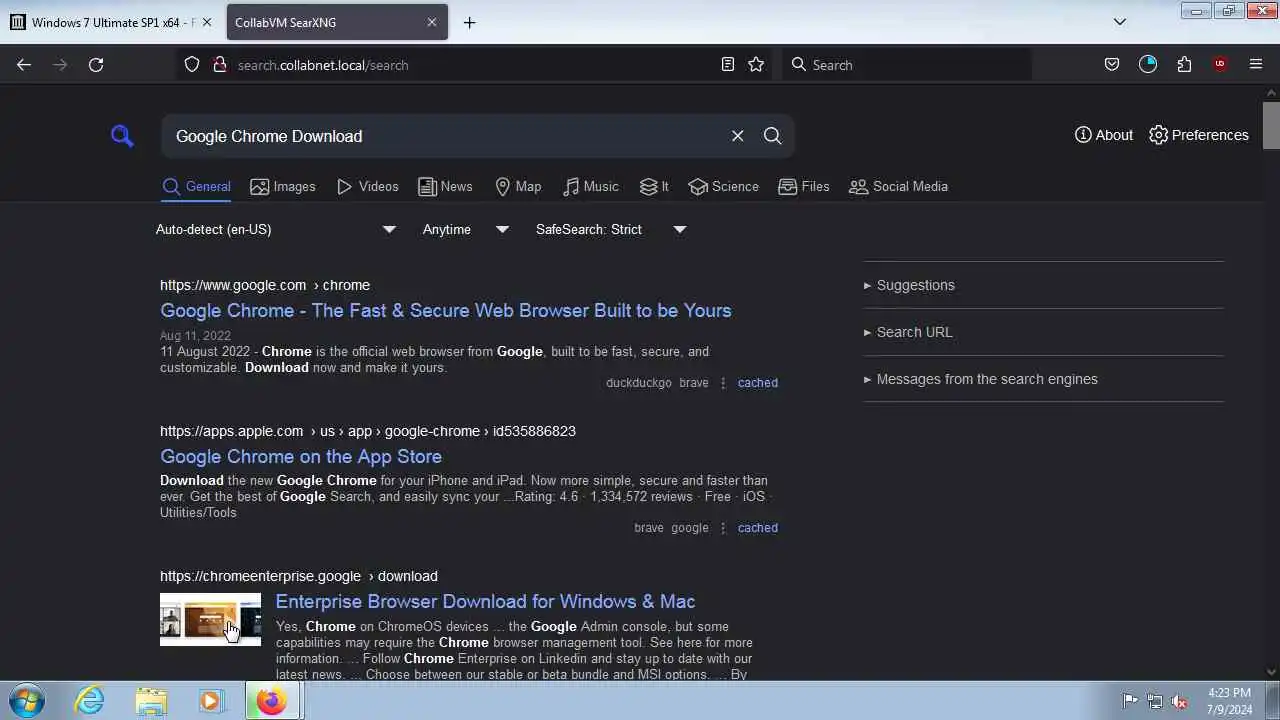The height and width of the screenshot is (720, 1280).
Task: Open the uBlock Origin extension icon
Action: (x=1220, y=64)
